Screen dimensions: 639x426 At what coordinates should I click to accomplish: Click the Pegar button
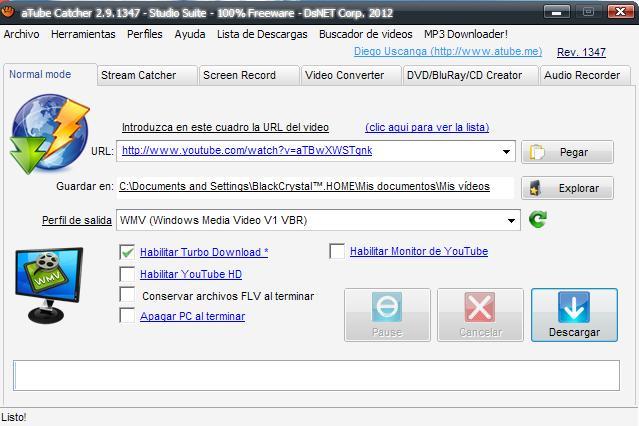(x=567, y=152)
